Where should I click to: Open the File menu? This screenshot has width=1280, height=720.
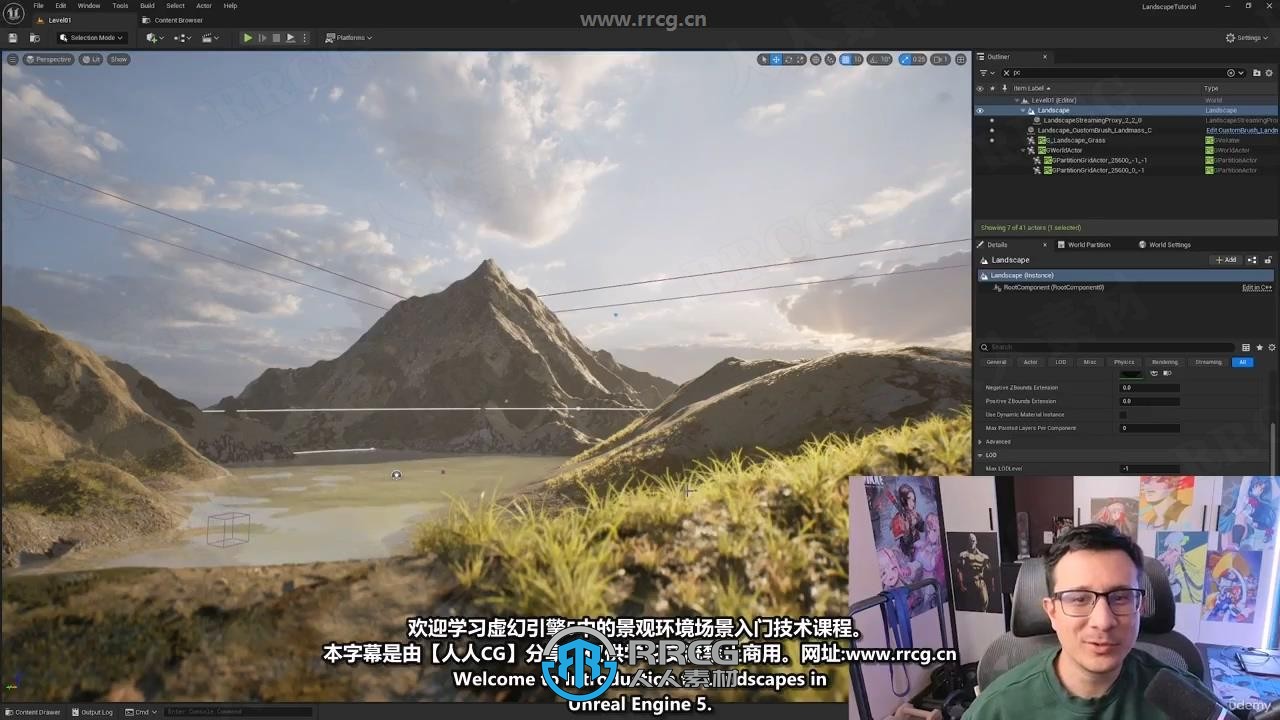39,6
